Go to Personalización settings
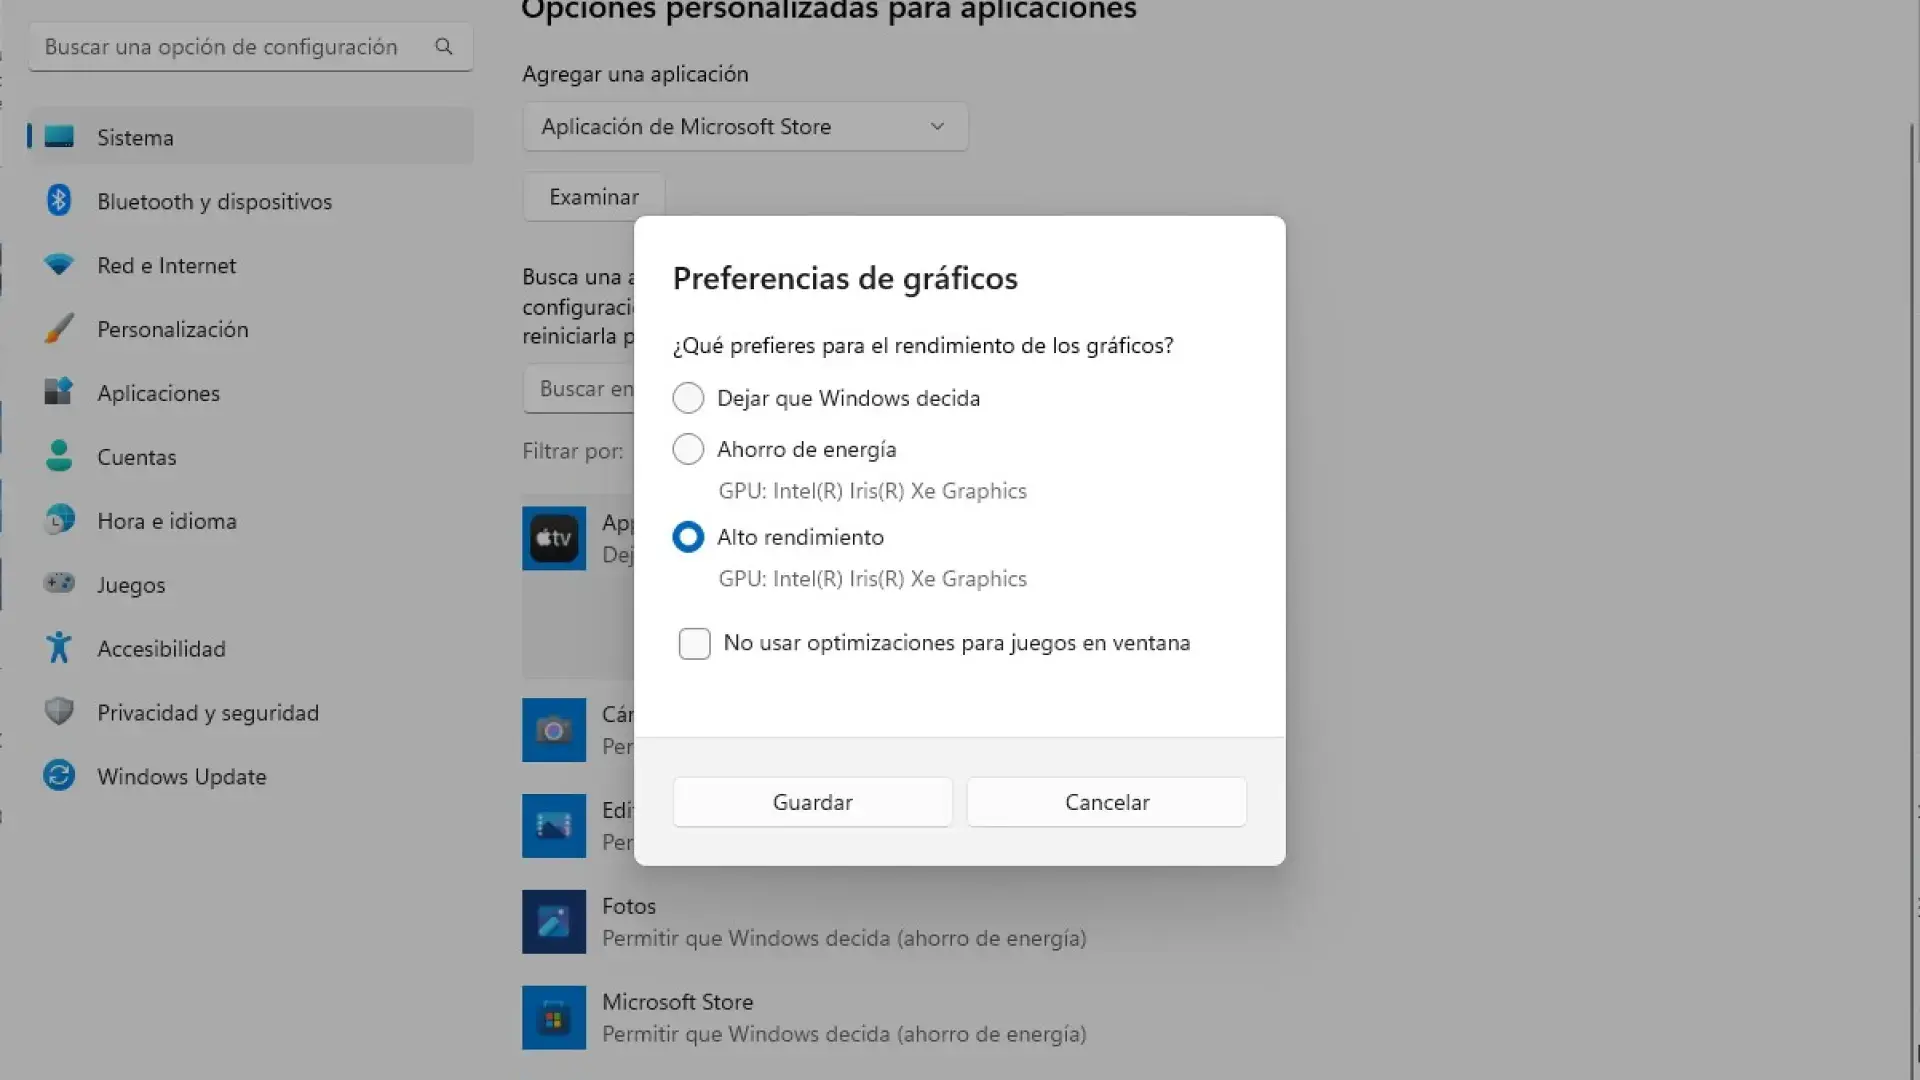 tap(173, 329)
